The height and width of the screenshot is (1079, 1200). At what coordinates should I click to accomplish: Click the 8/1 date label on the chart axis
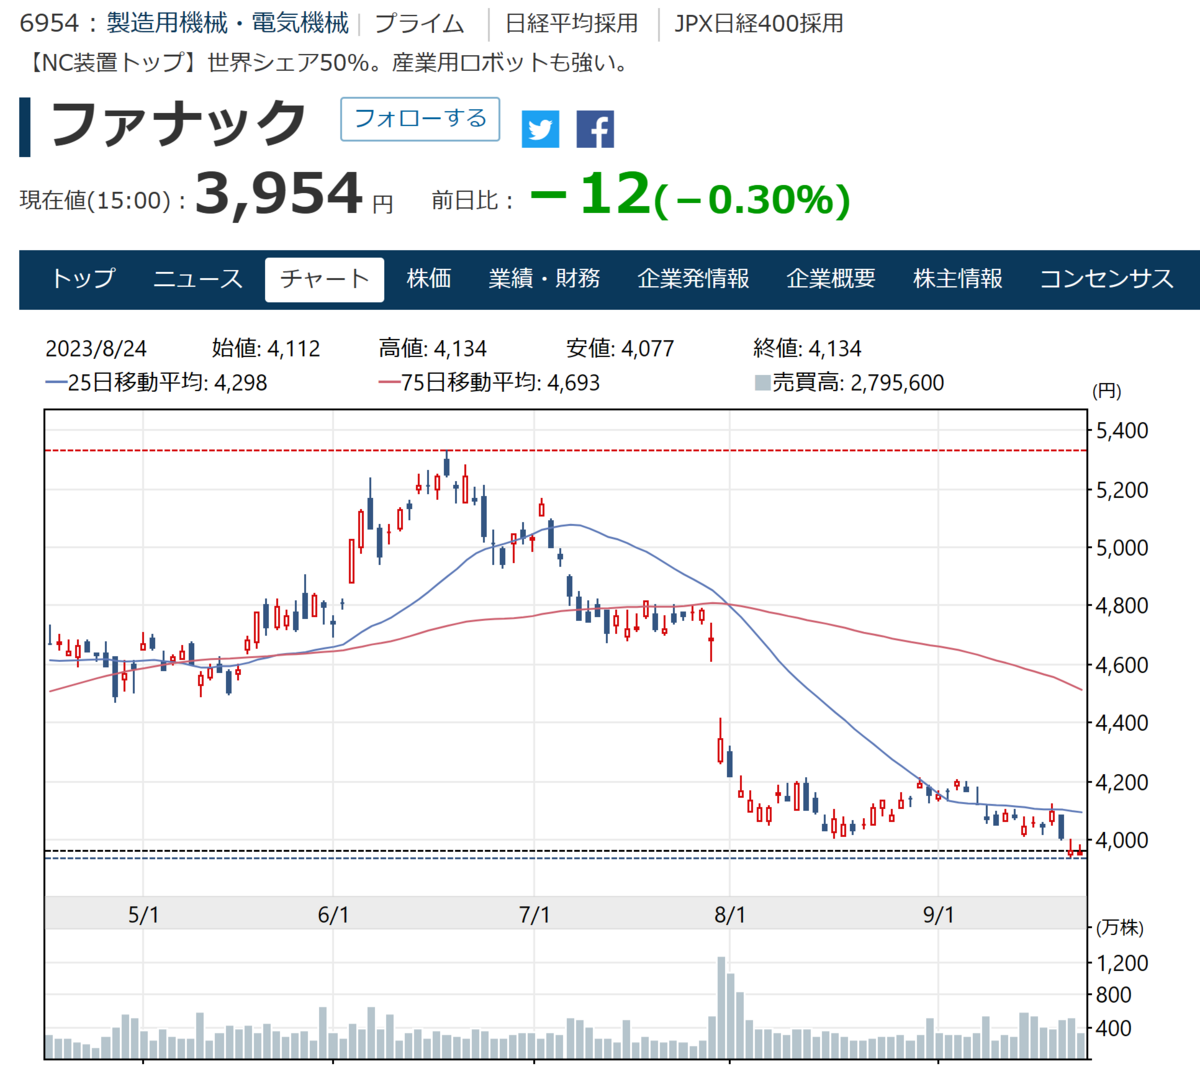click(x=731, y=915)
